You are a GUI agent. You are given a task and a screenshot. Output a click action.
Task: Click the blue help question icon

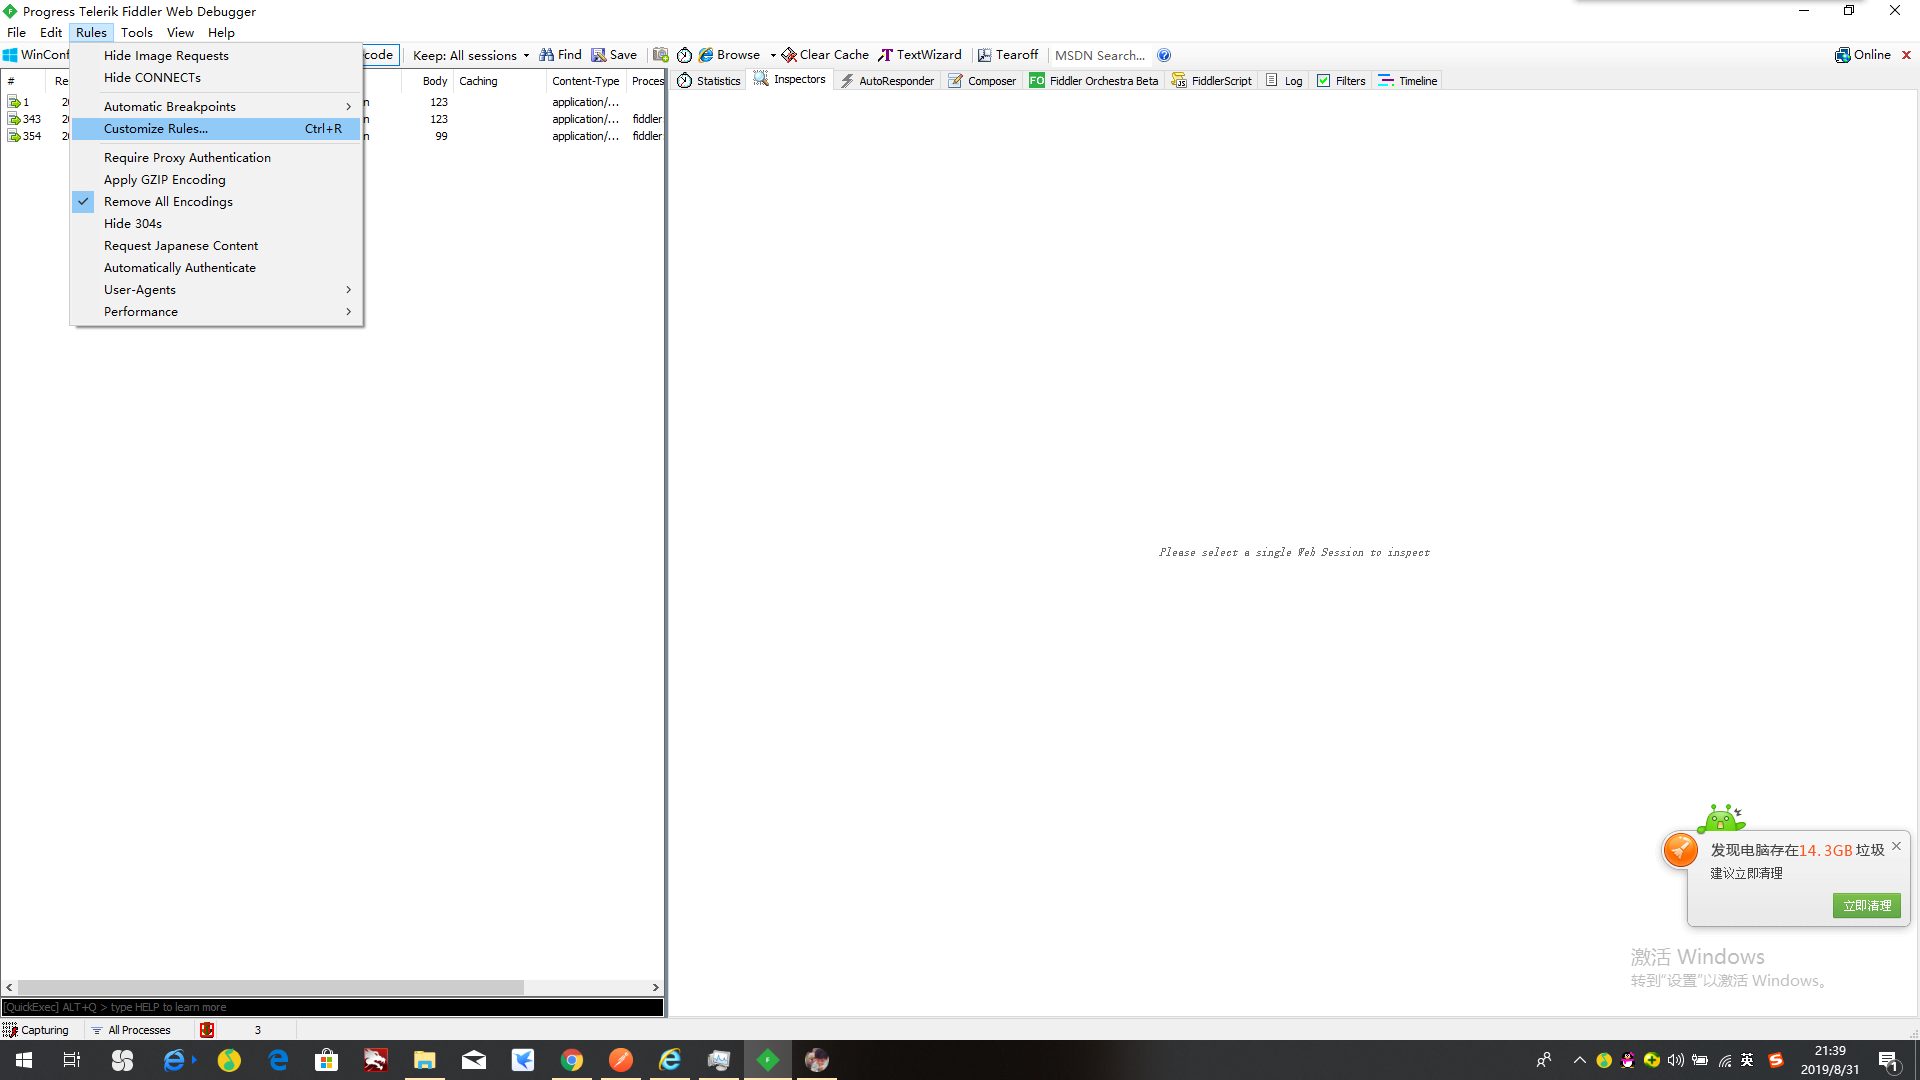pyautogui.click(x=1164, y=55)
